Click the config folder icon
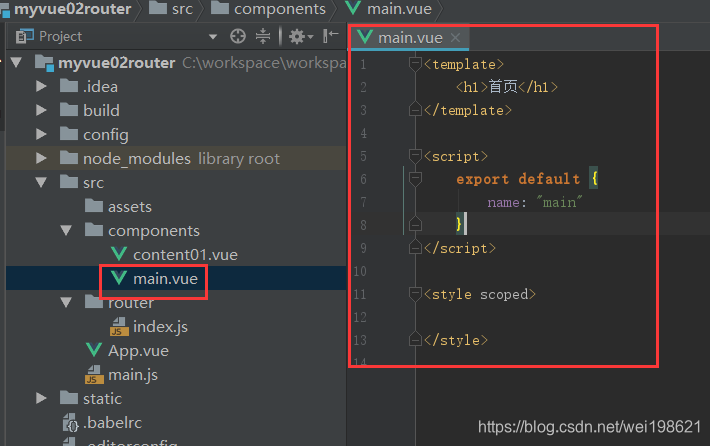 69,134
